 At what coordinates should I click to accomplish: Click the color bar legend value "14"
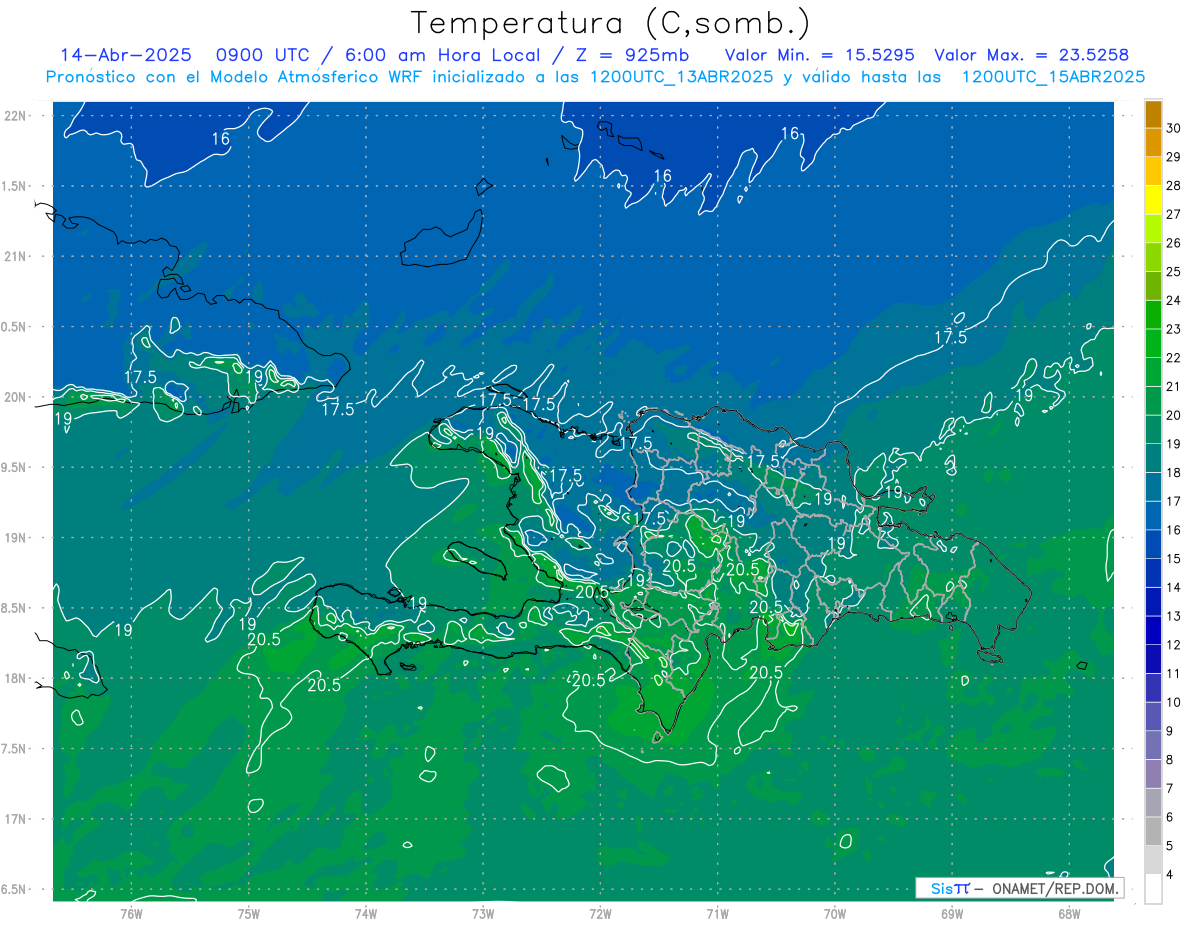tap(1174, 588)
